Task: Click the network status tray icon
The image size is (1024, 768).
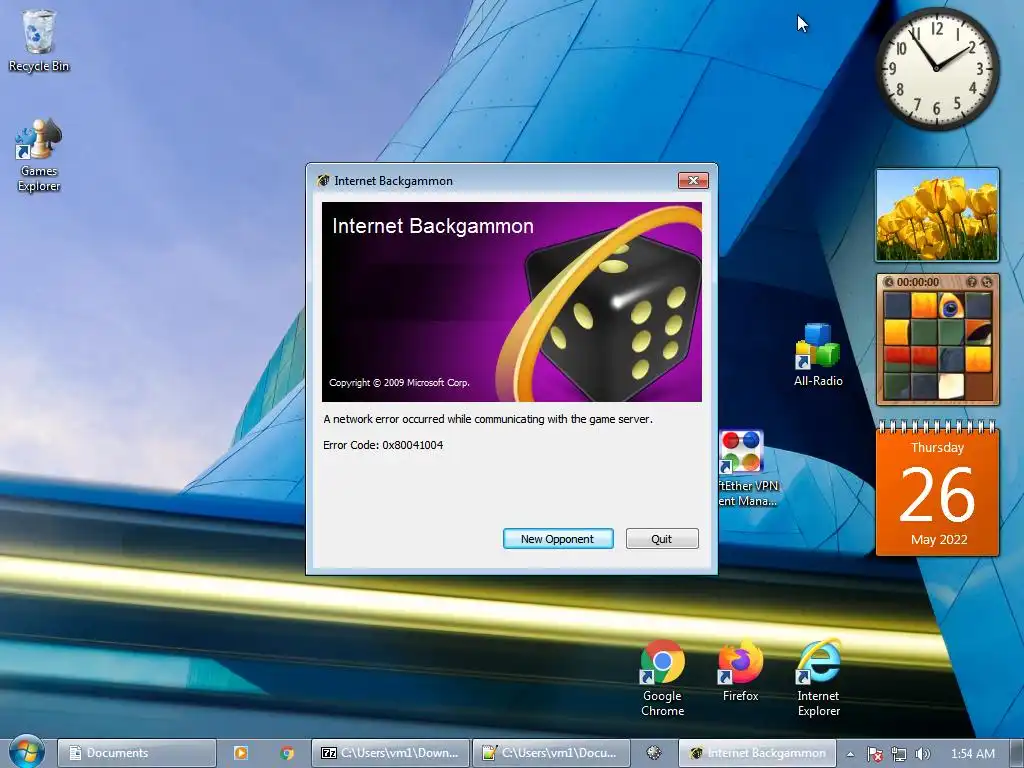Action: click(899, 754)
